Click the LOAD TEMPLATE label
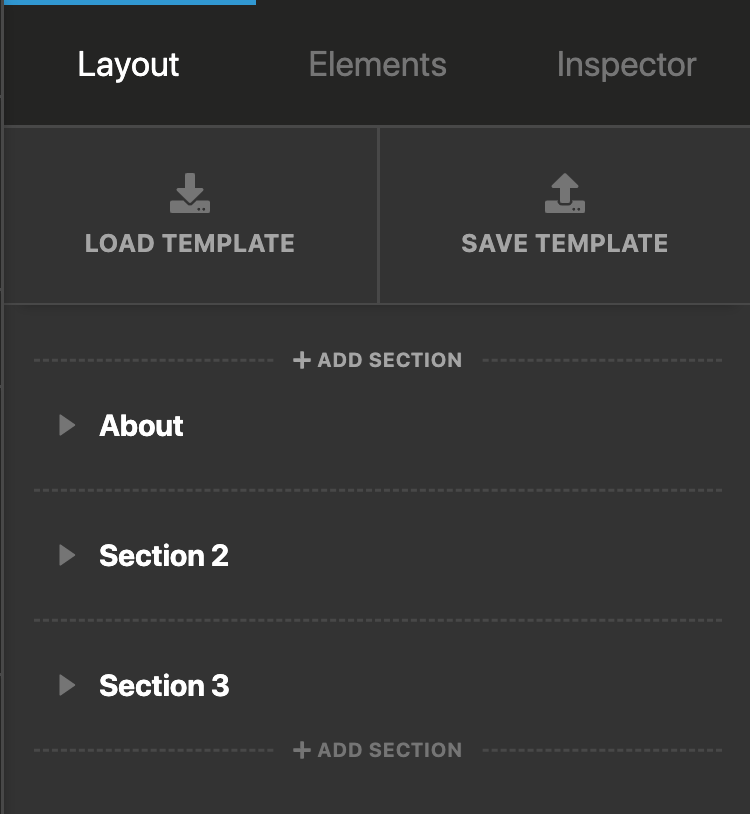Image resolution: width=750 pixels, height=814 pixels. 190,243
